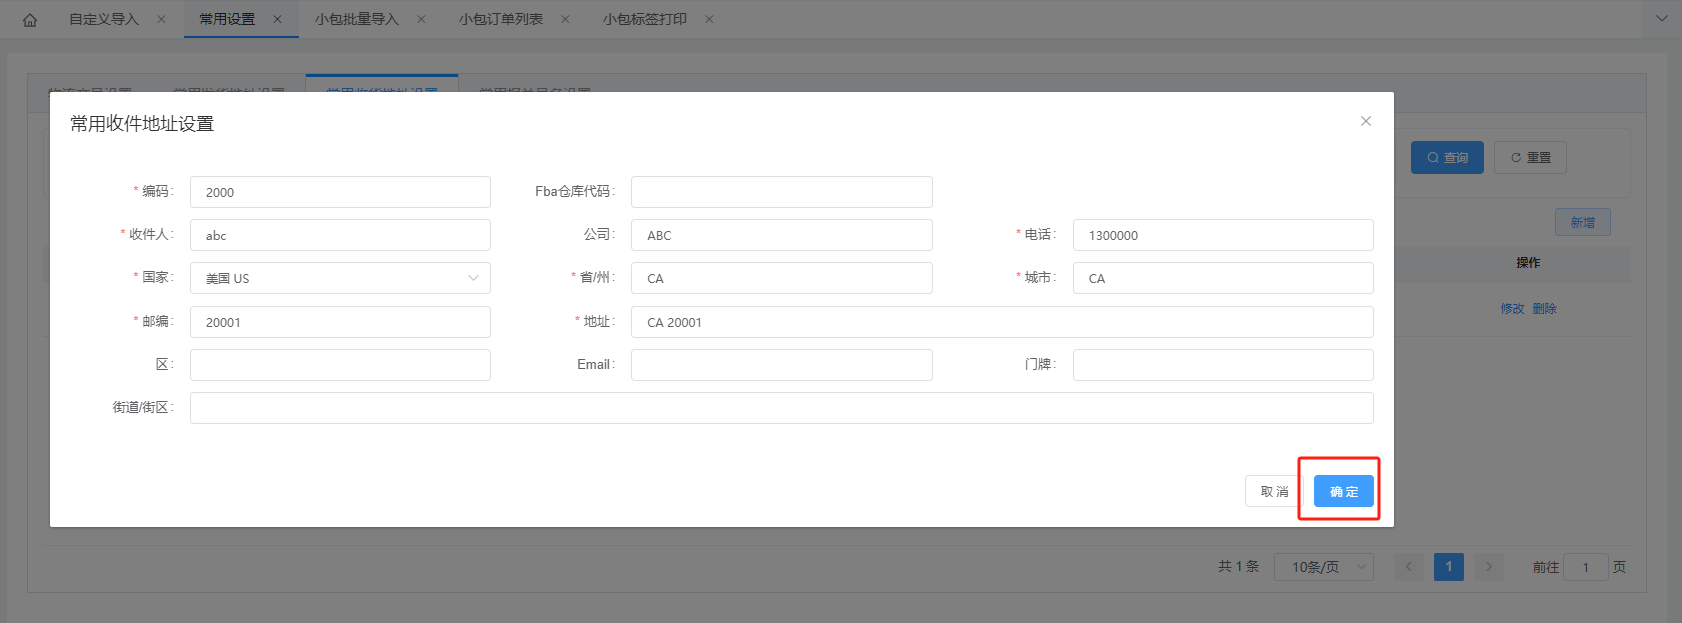This screenshot has width=1682, height=623.
Task: Click the 电话 phone input field
Action: click(1222, 235)
